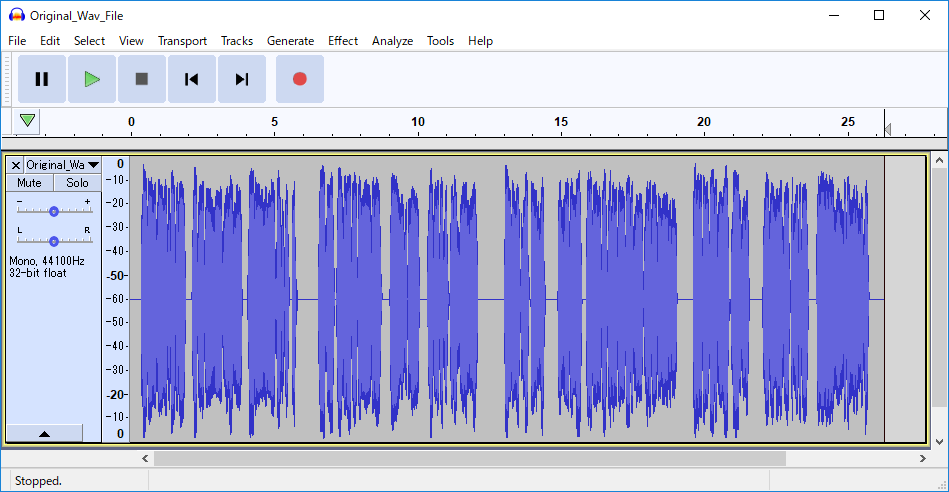949x492 pixels.
Task: Collapse the track with the up-arrow button
Action: (x=44, y=433)
